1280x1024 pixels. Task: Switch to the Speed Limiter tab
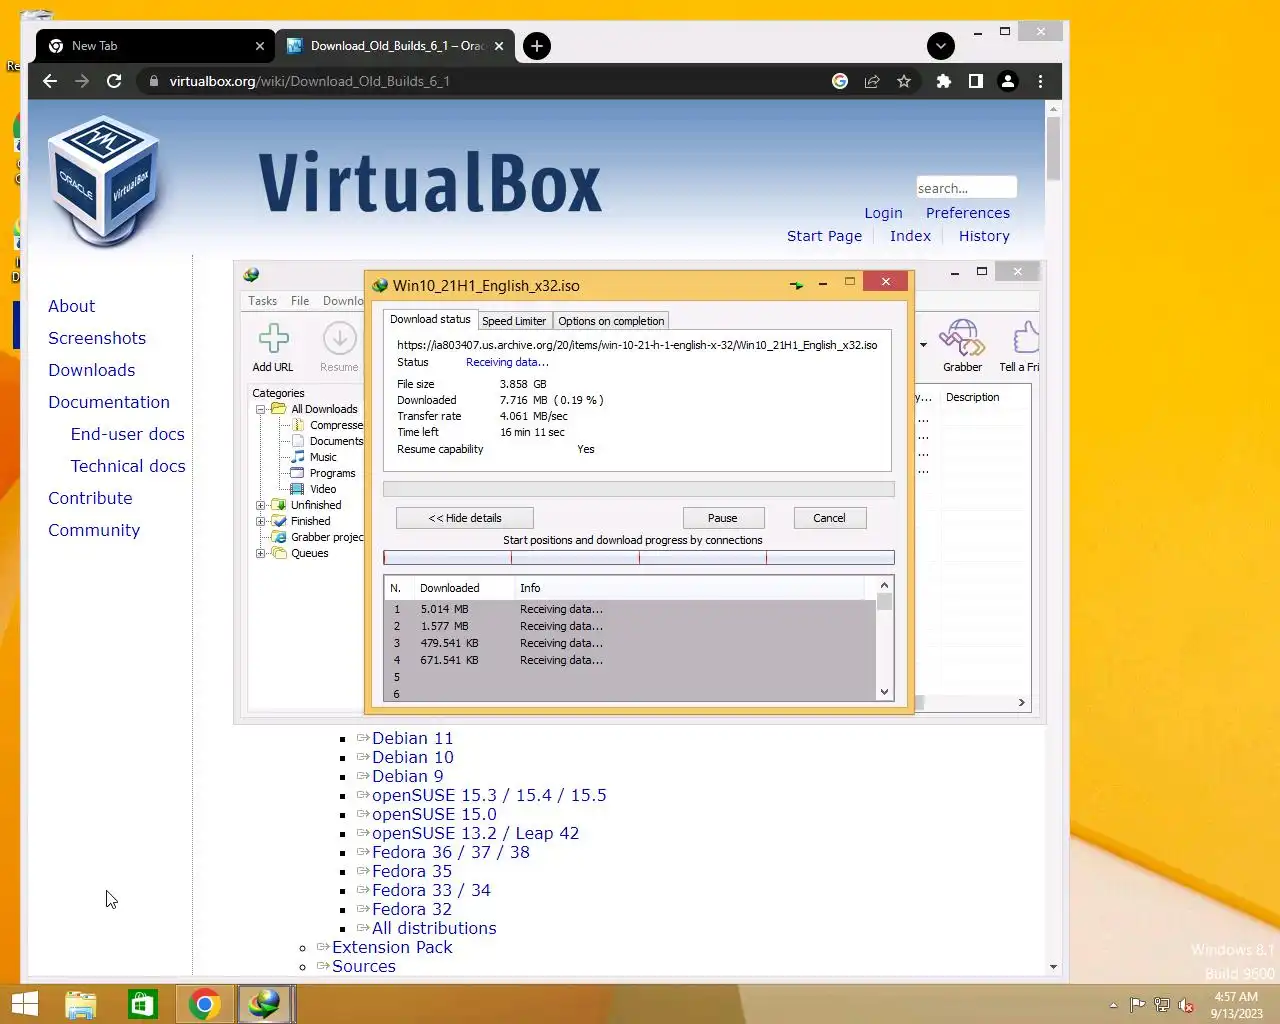coord(514,321)
